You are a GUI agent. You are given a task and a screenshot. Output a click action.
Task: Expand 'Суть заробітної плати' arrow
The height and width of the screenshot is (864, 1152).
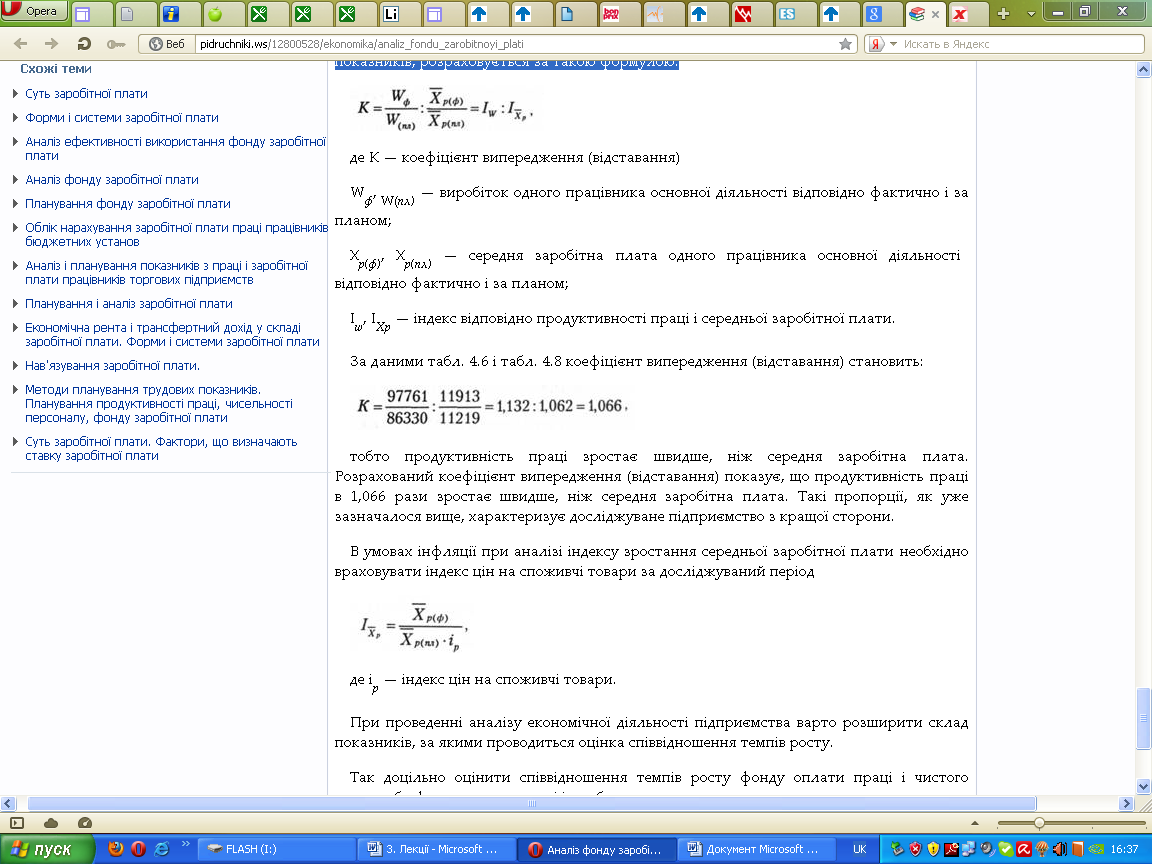[x=15, y=93]
